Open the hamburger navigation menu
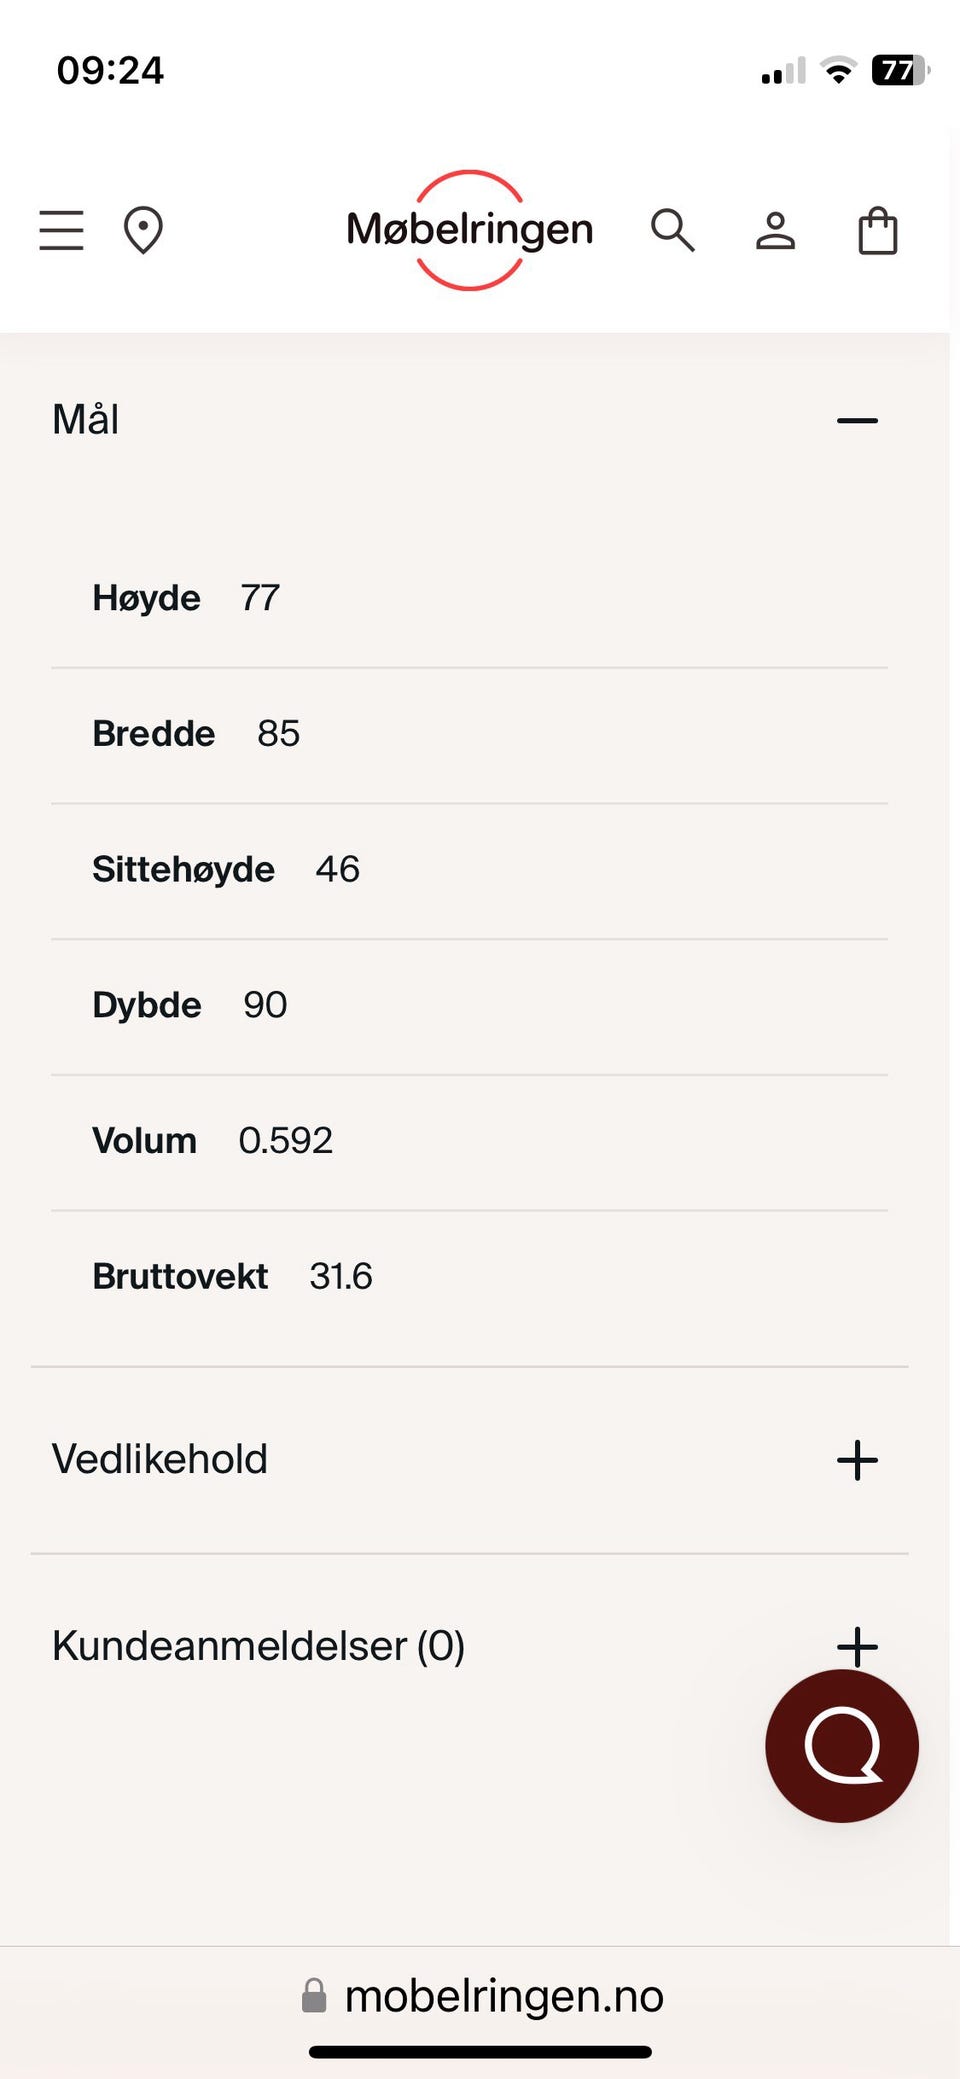 click(61, 230)
